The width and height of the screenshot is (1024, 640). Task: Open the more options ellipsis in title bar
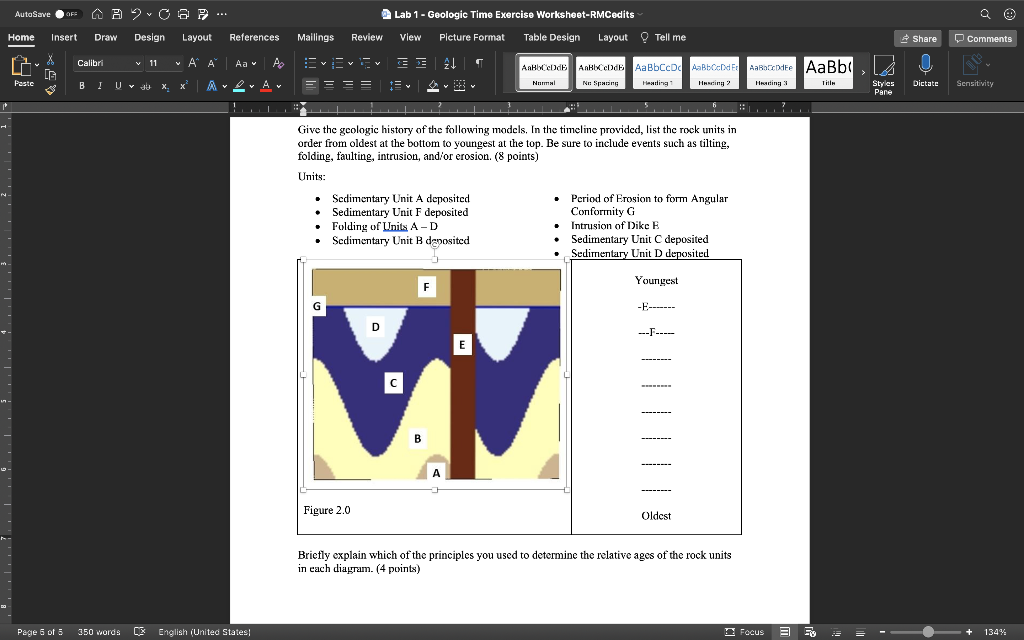coord(222,14)
